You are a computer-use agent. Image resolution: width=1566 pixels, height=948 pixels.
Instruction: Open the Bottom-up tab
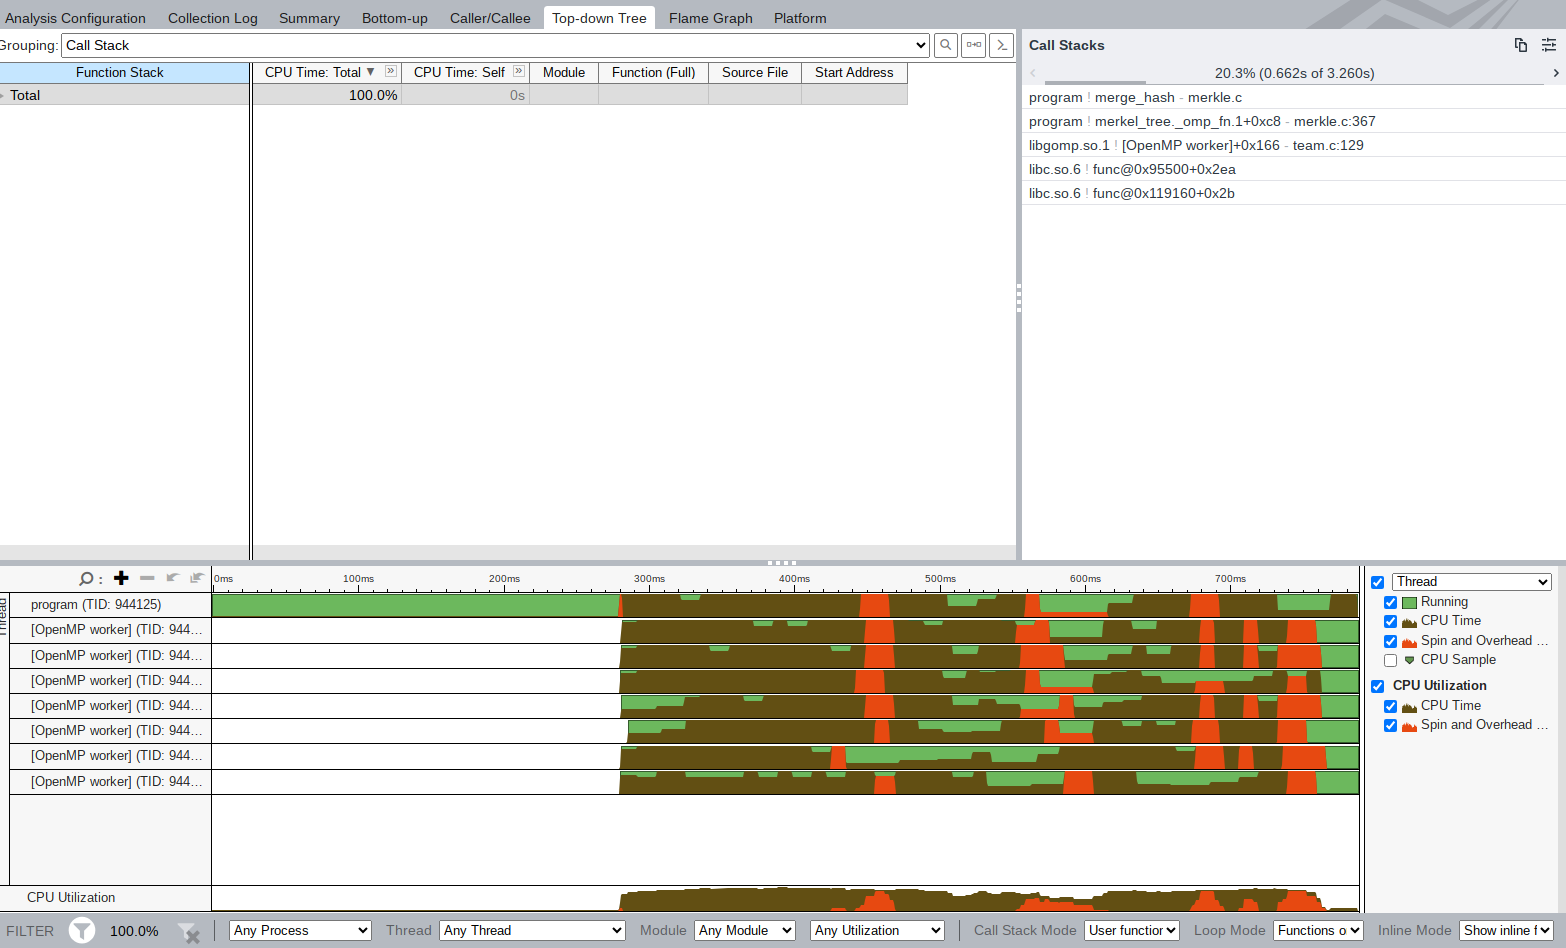(x=394, y=18)
